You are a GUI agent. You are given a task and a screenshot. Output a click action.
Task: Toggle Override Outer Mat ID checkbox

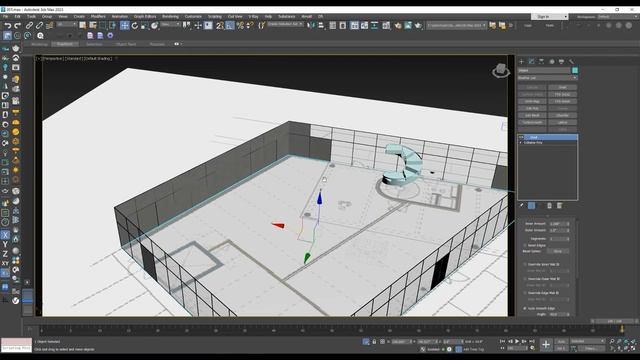coord(525,279)
